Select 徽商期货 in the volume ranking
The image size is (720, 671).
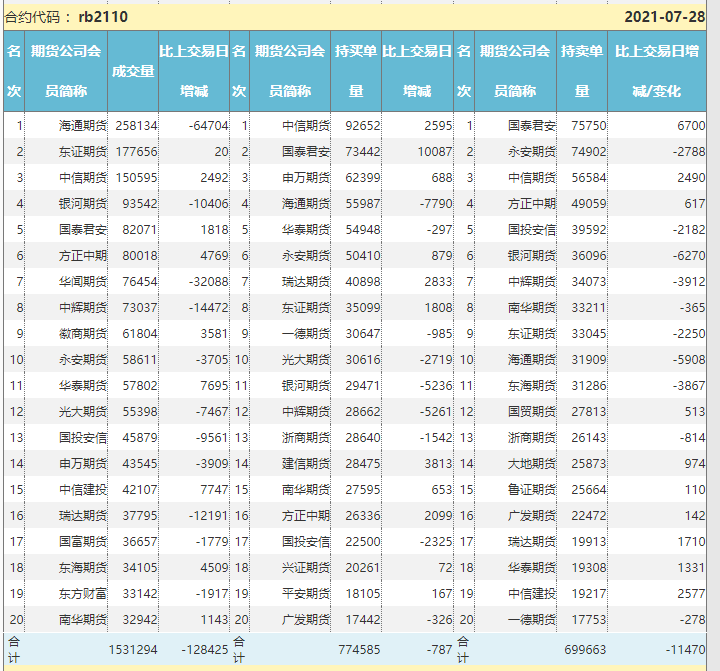83,333
